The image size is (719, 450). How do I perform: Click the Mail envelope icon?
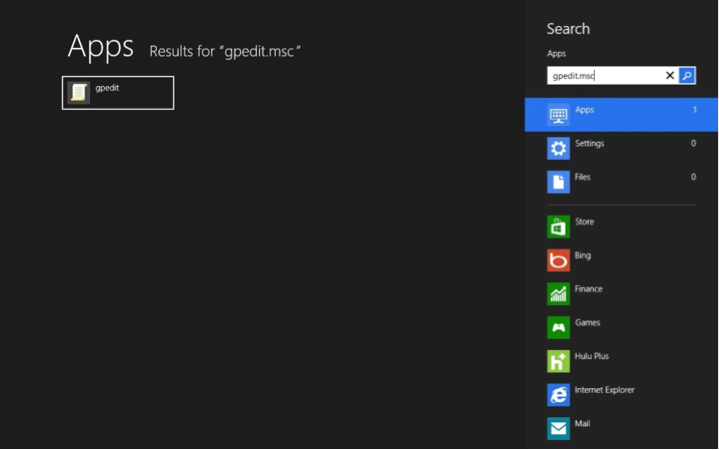click(x=559, y=428)
